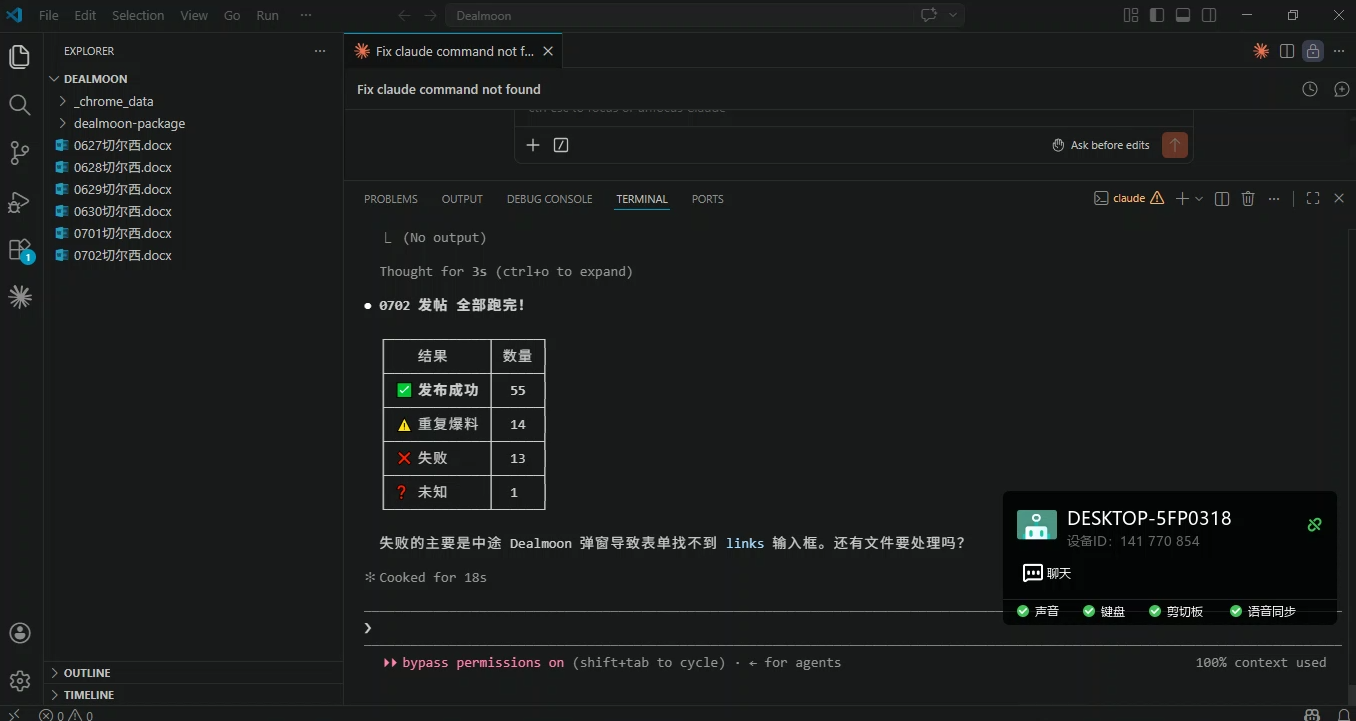Image resolution: width=1356 pixels, height=721 pixels.
Task: Click the Customize Layout icon in the title bar
Action: (1131, 15)
